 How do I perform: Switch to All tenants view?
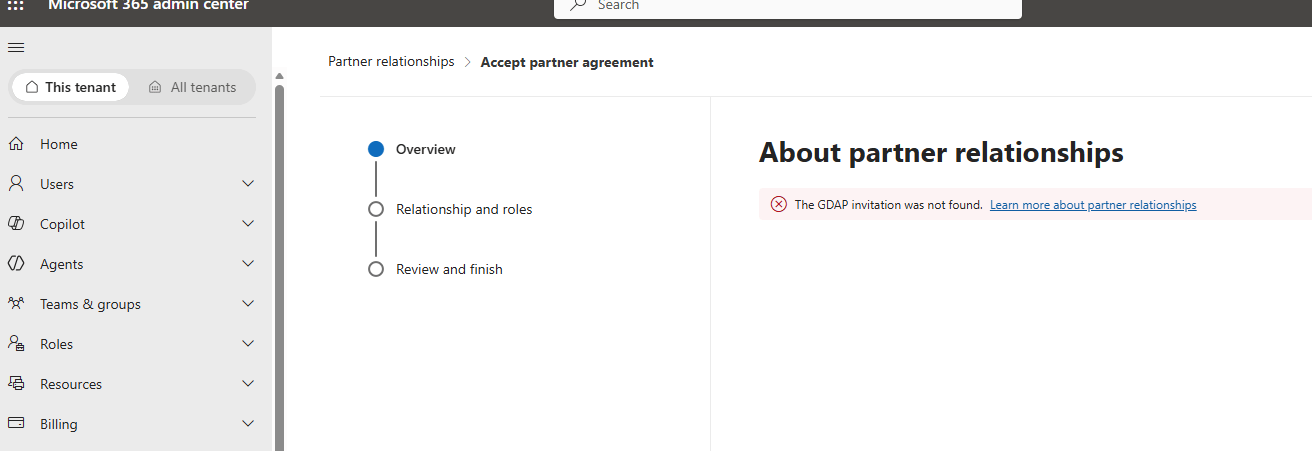click(192, 87)
